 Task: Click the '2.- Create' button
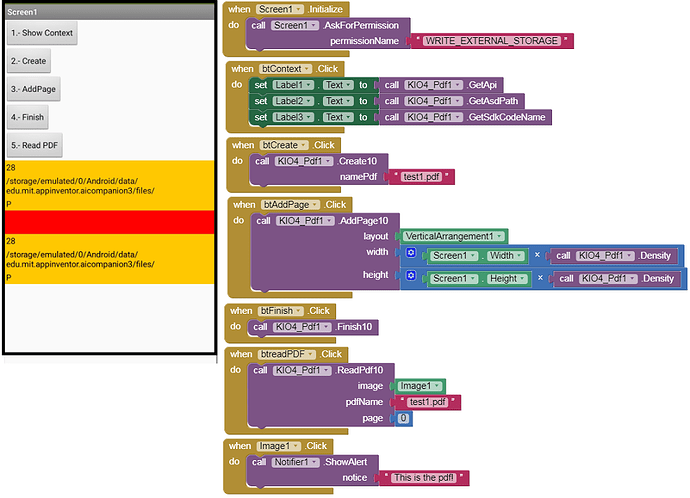(29, 61)
